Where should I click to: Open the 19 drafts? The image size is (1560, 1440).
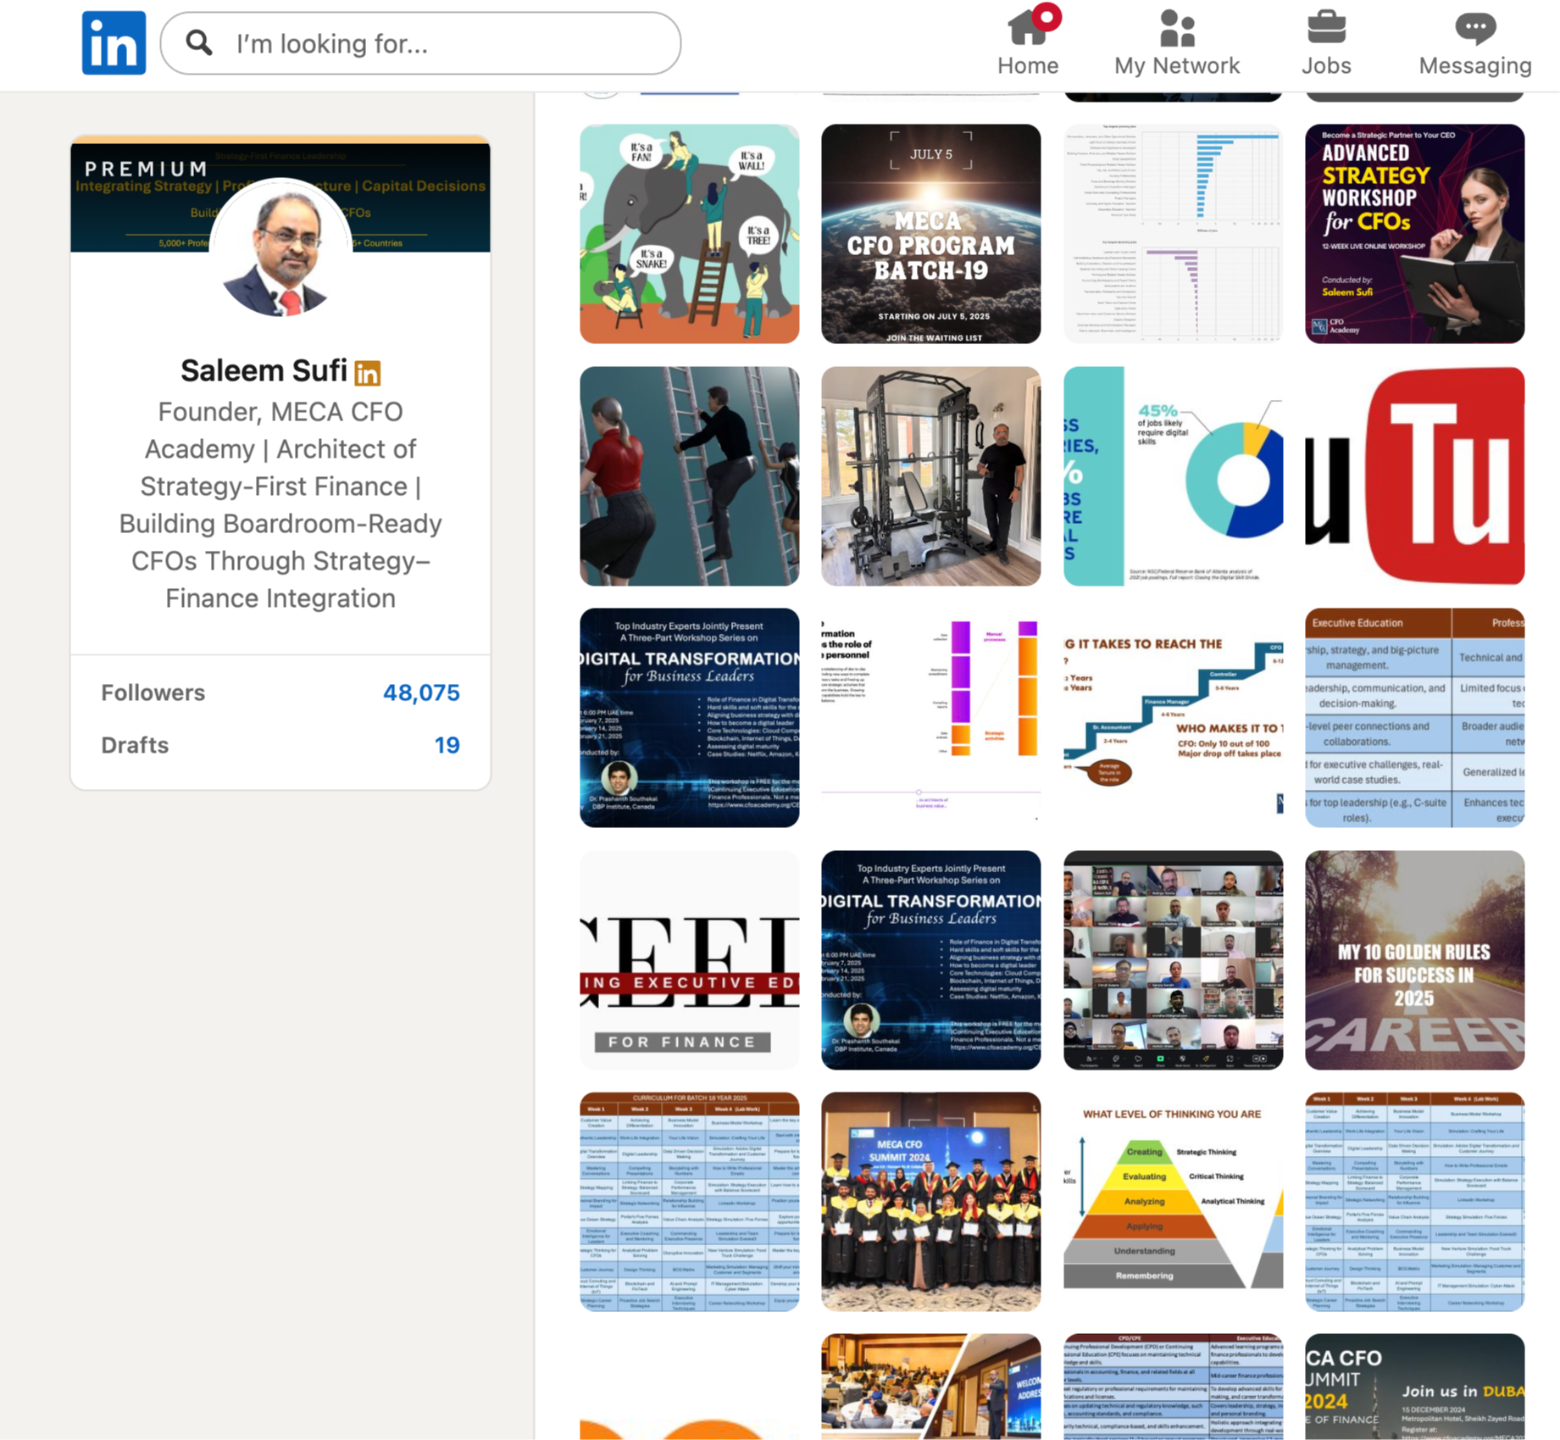pyautogui.click(x=447, y=745)
